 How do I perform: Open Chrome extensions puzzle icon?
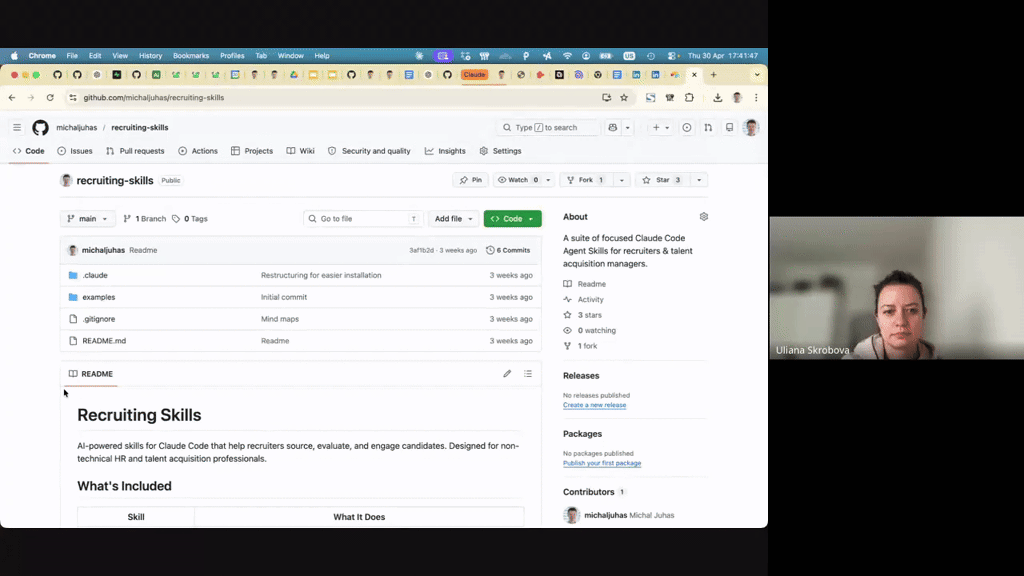click(x=689, y=97)
